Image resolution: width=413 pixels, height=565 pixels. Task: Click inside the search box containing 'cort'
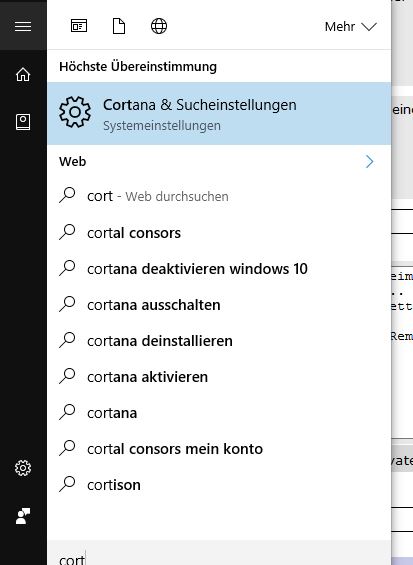coord(219,553)
